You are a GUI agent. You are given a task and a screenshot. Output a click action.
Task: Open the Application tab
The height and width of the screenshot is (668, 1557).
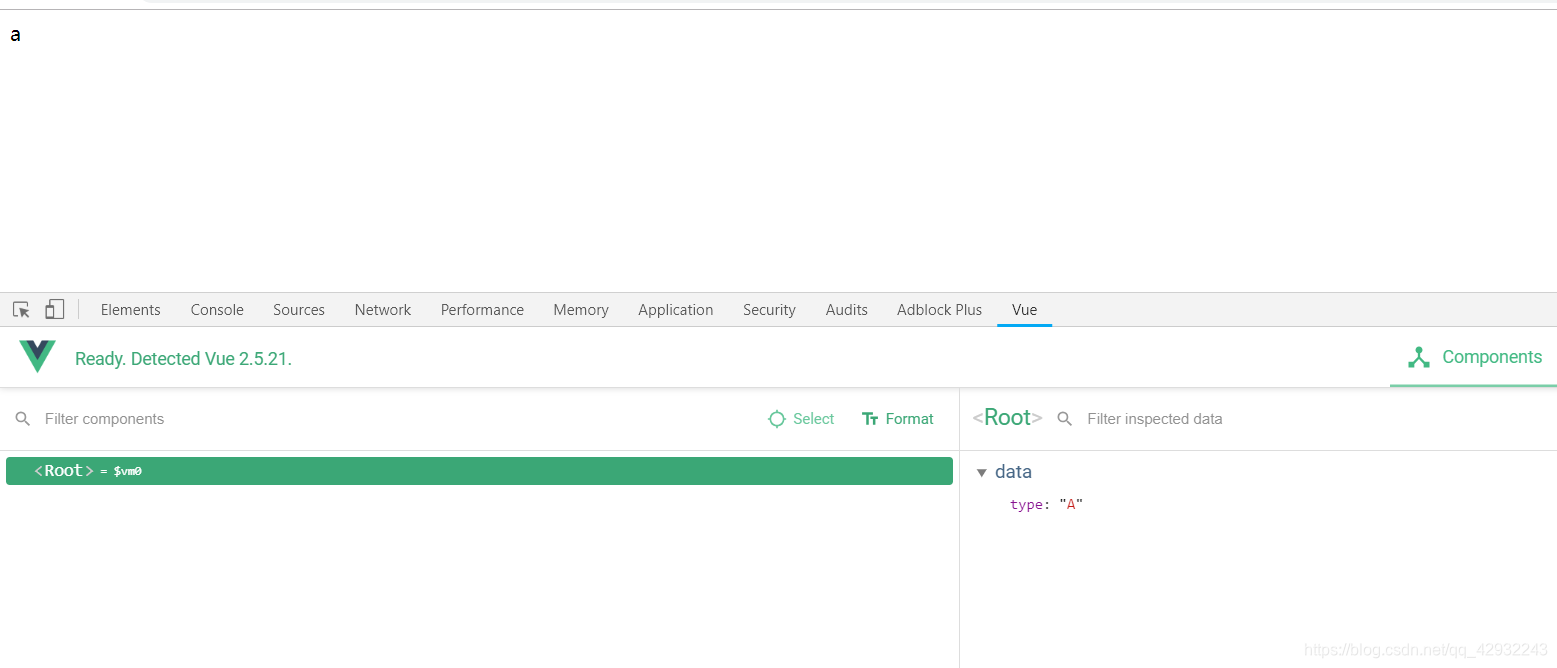point(676,310)
